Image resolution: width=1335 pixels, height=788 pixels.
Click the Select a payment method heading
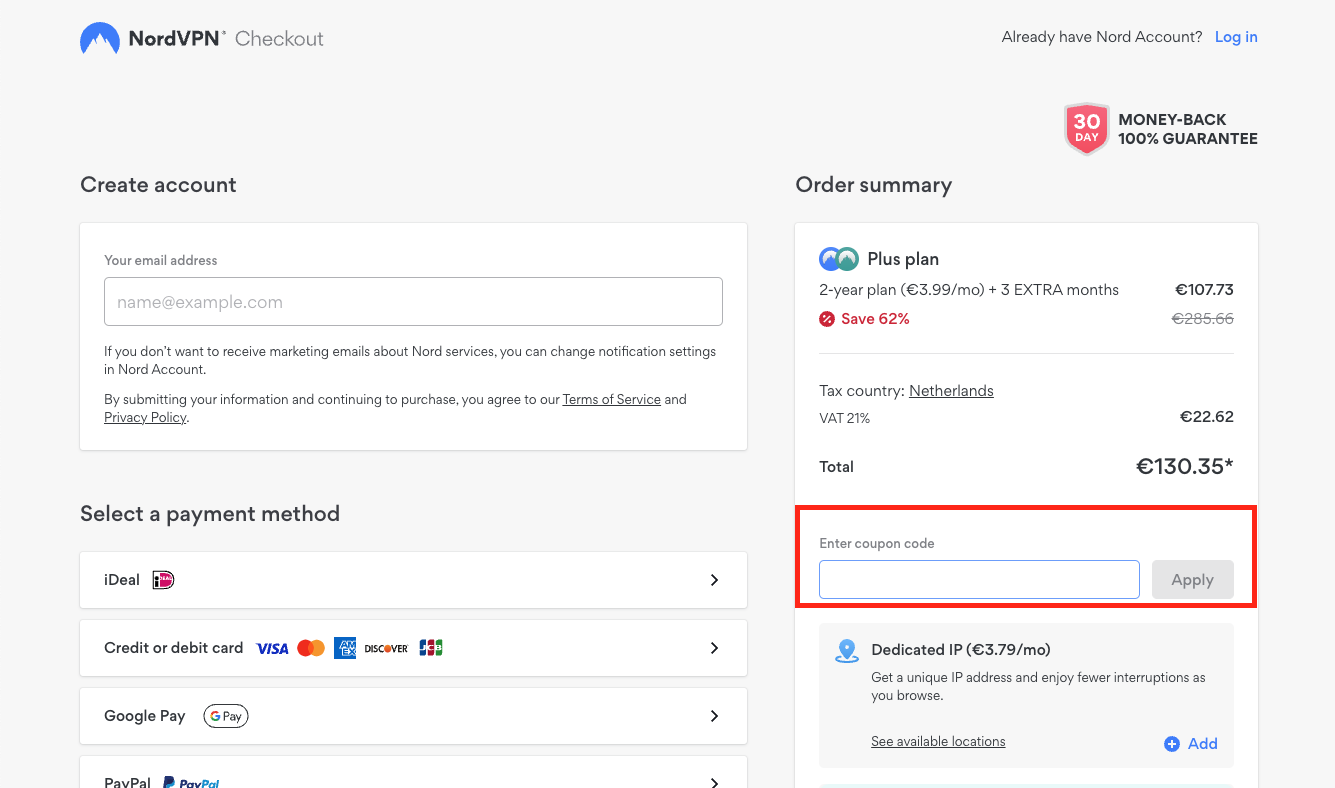tap(210, 514)
